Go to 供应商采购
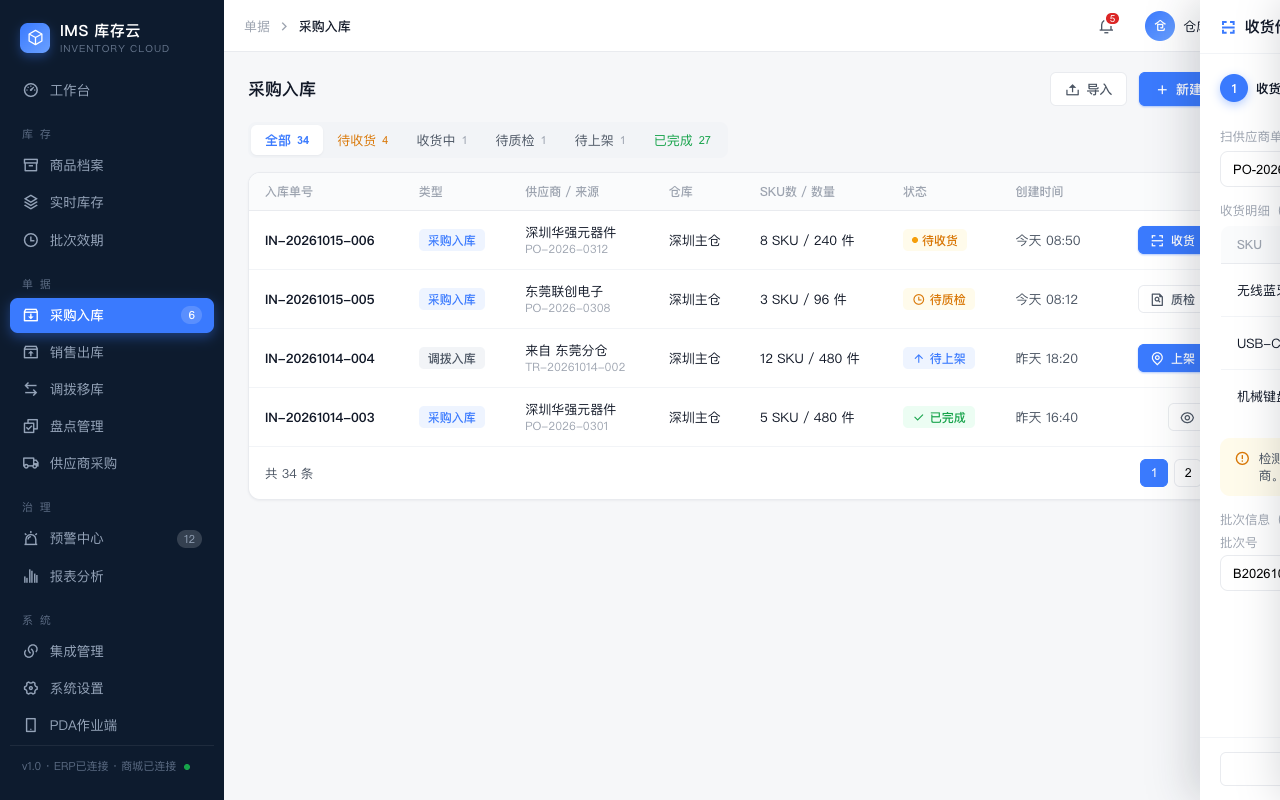 (112, 463)
